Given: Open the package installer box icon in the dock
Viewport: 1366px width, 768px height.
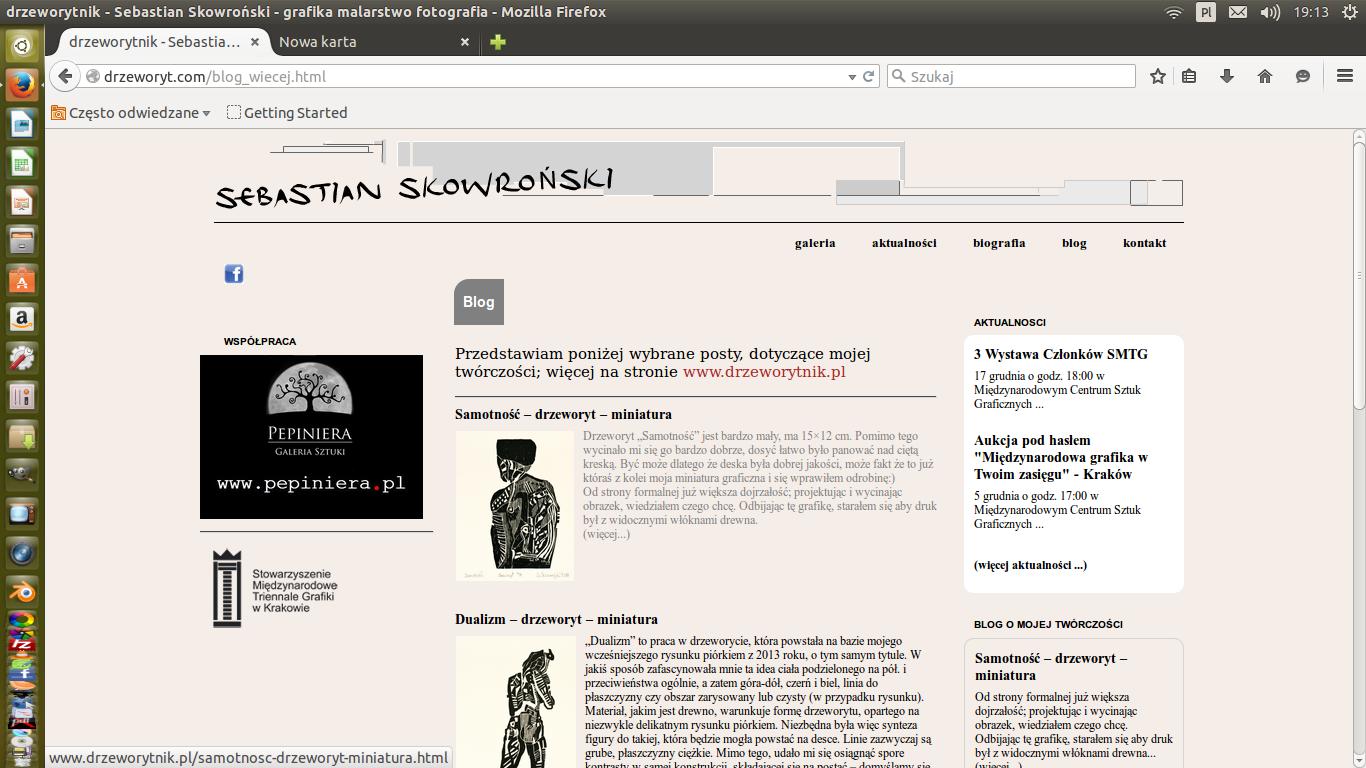Looking at the screenshot, I should click(x=22, y=436).
